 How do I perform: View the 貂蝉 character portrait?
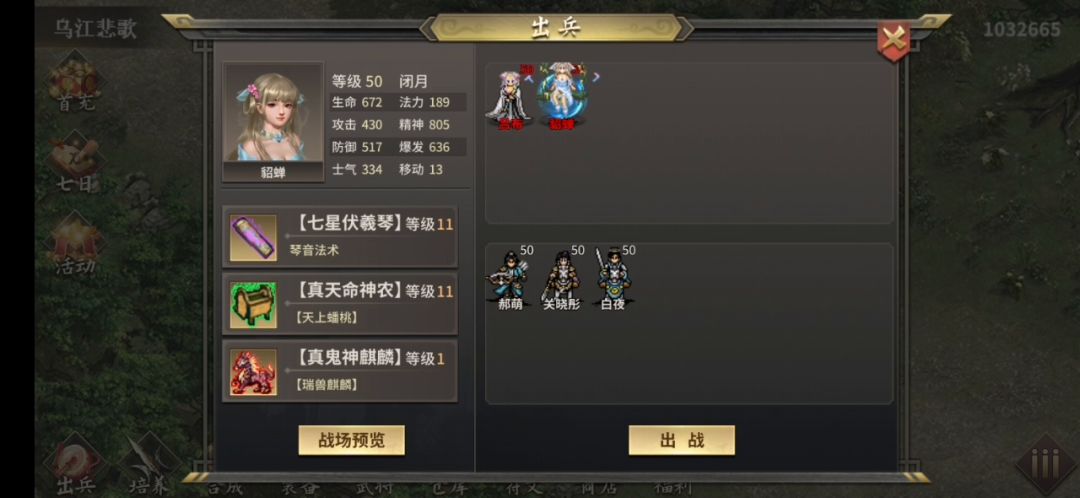pos(273,121)
